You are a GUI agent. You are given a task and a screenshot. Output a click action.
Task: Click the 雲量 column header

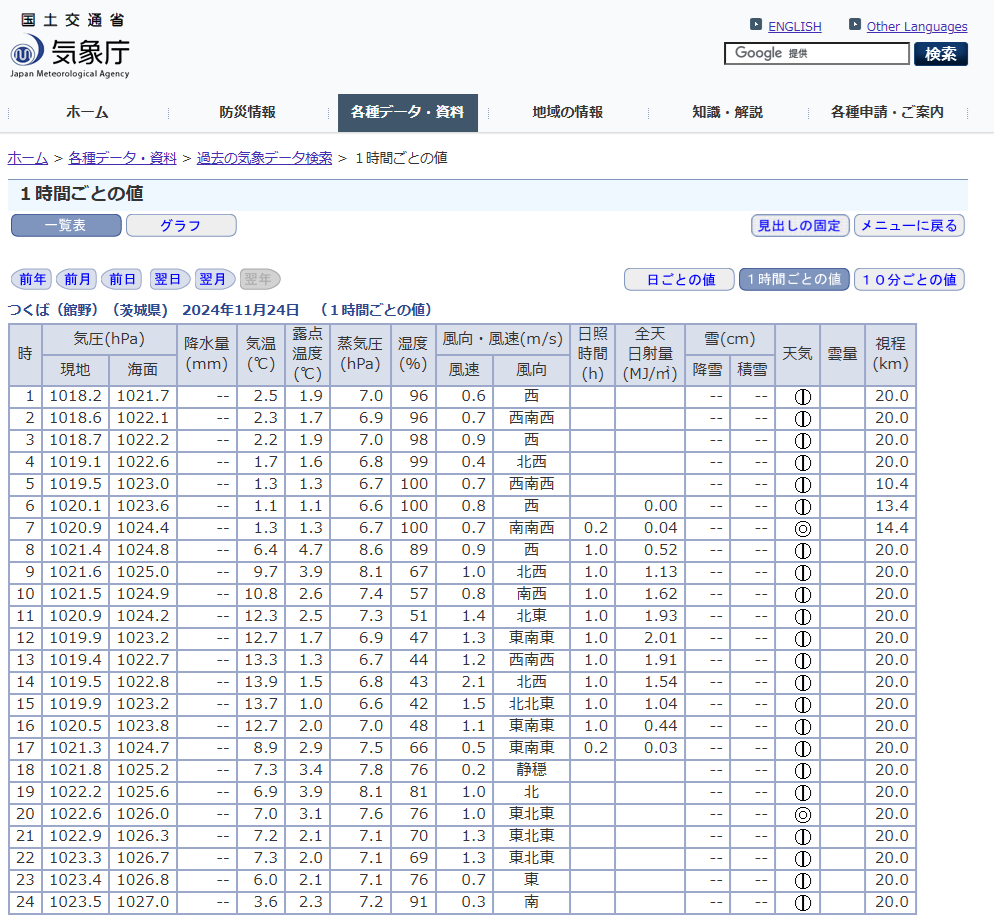(842, 354)
